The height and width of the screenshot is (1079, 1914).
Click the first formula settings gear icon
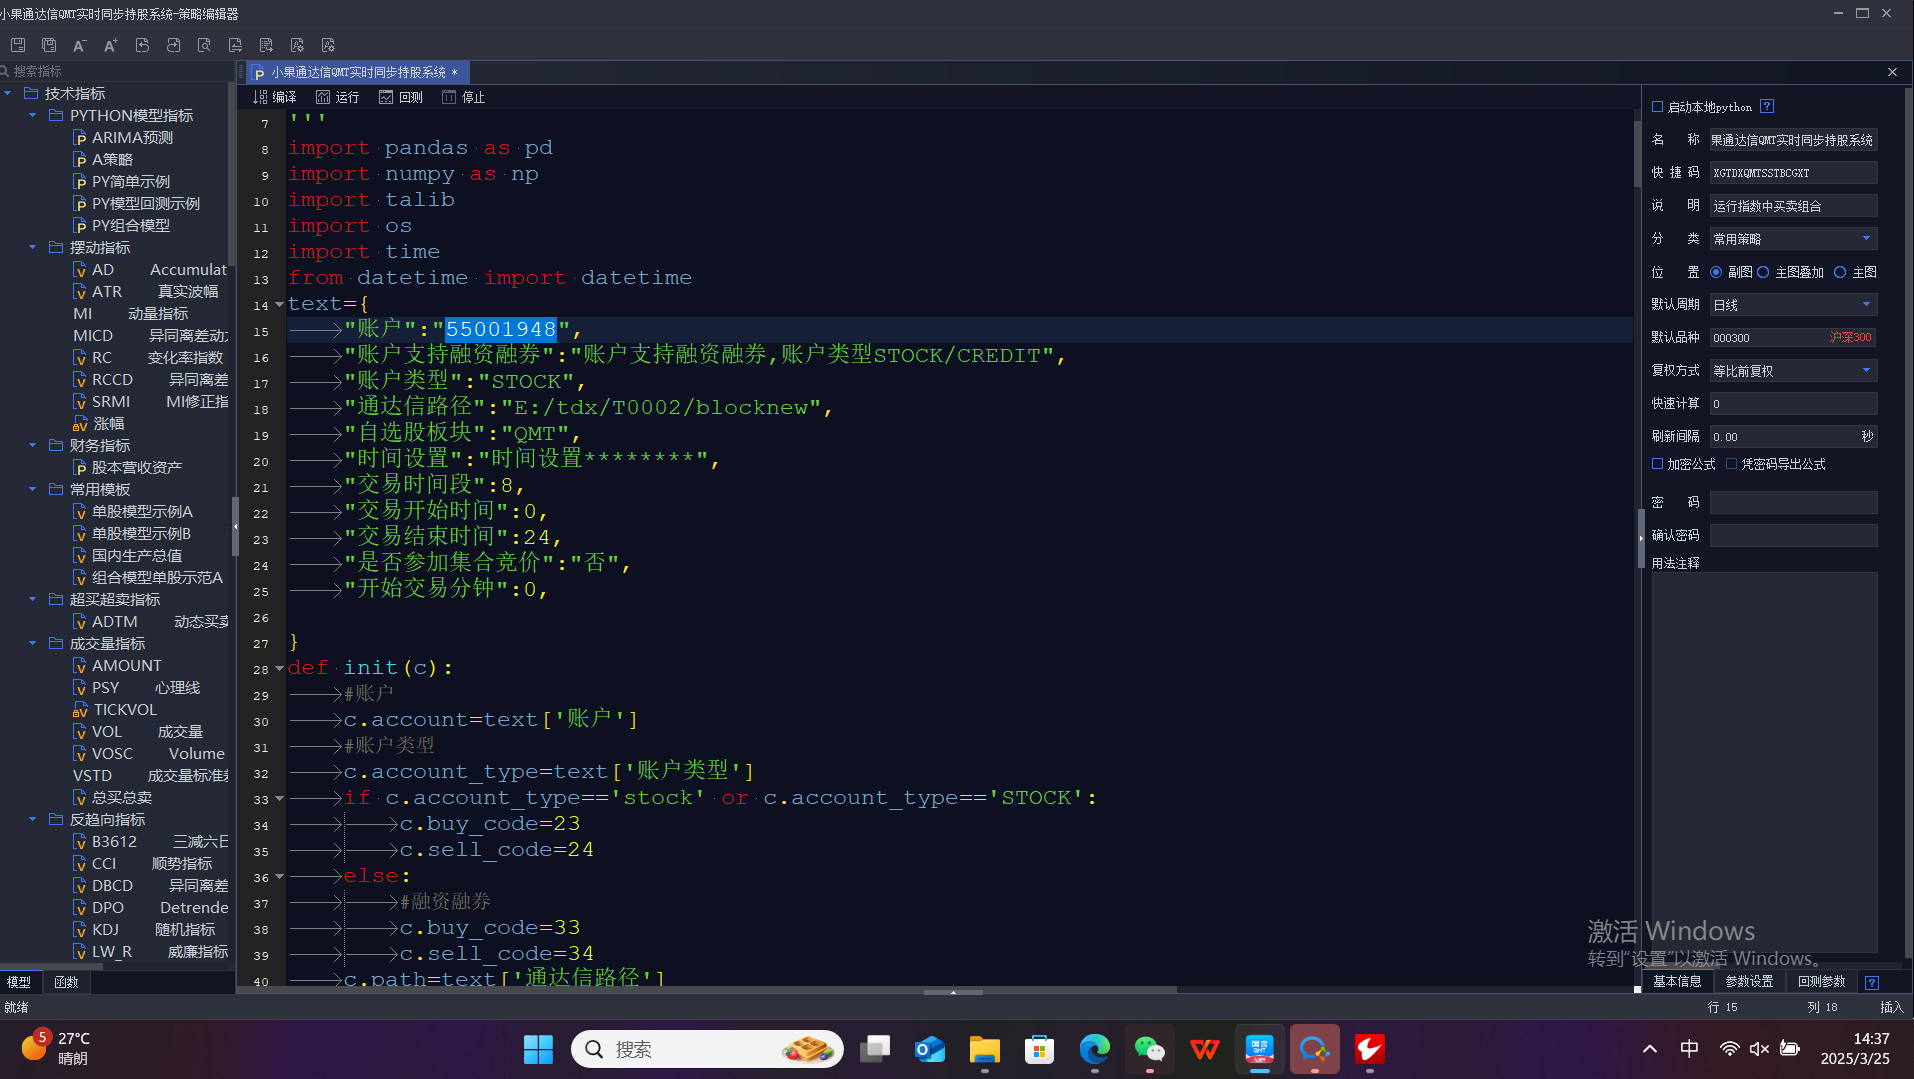297,45
